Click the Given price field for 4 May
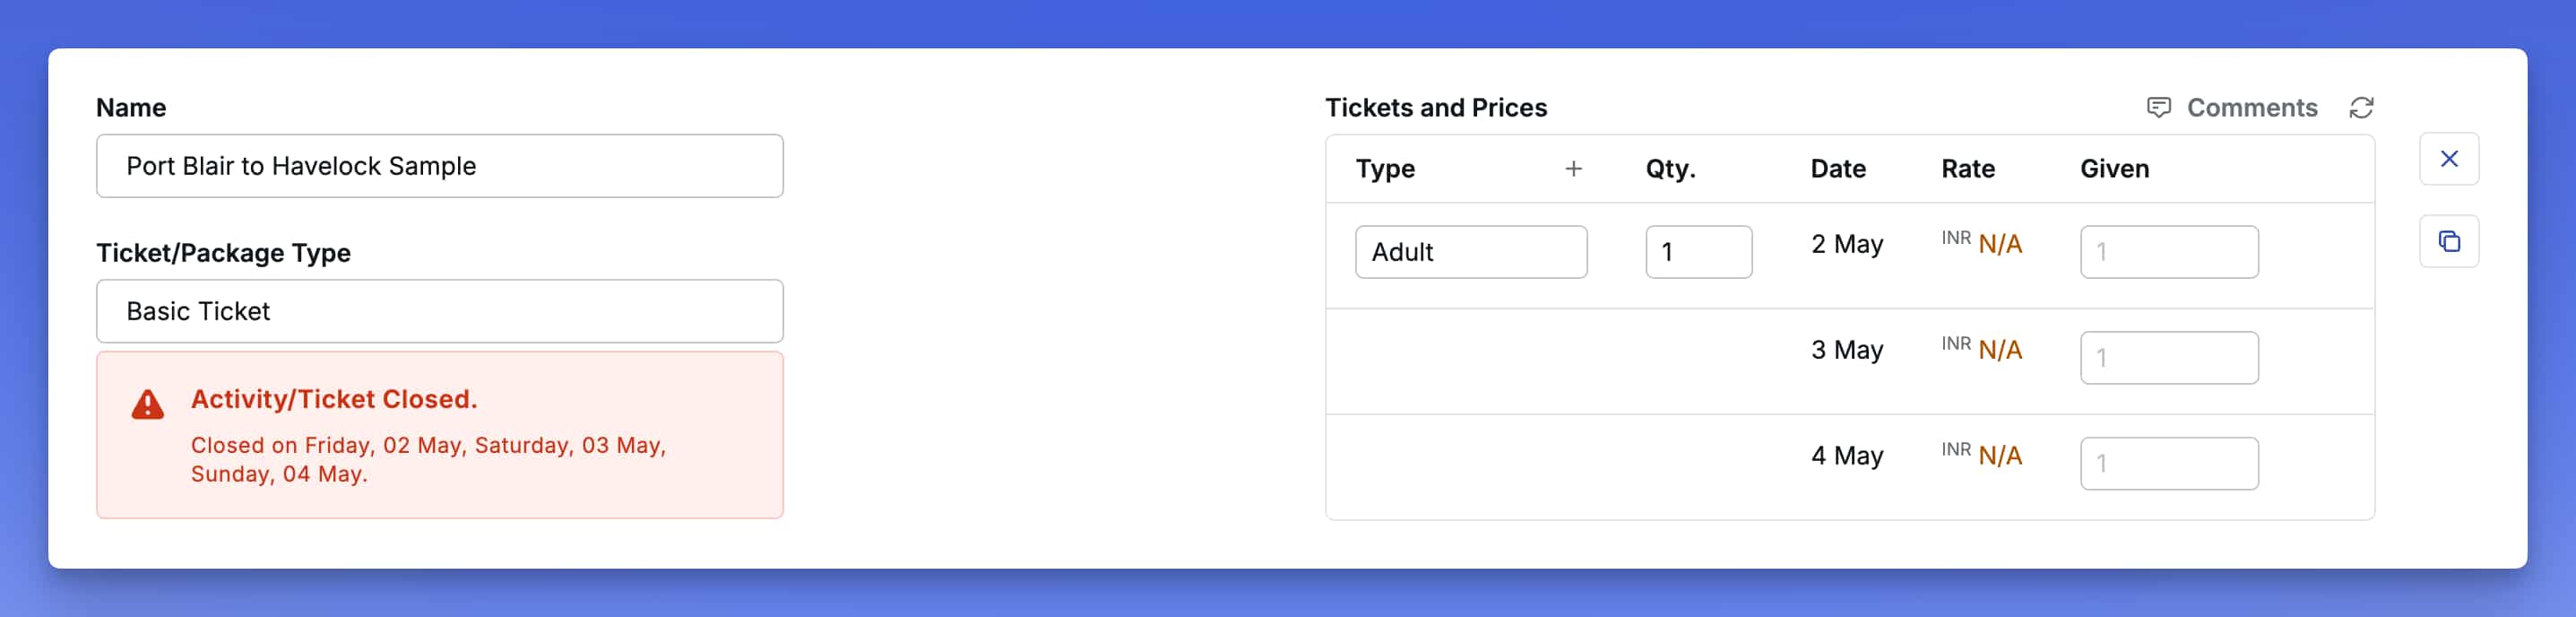Viewport: 2576px width, 617px height. pyautogui.click(x=2168, y=463)
